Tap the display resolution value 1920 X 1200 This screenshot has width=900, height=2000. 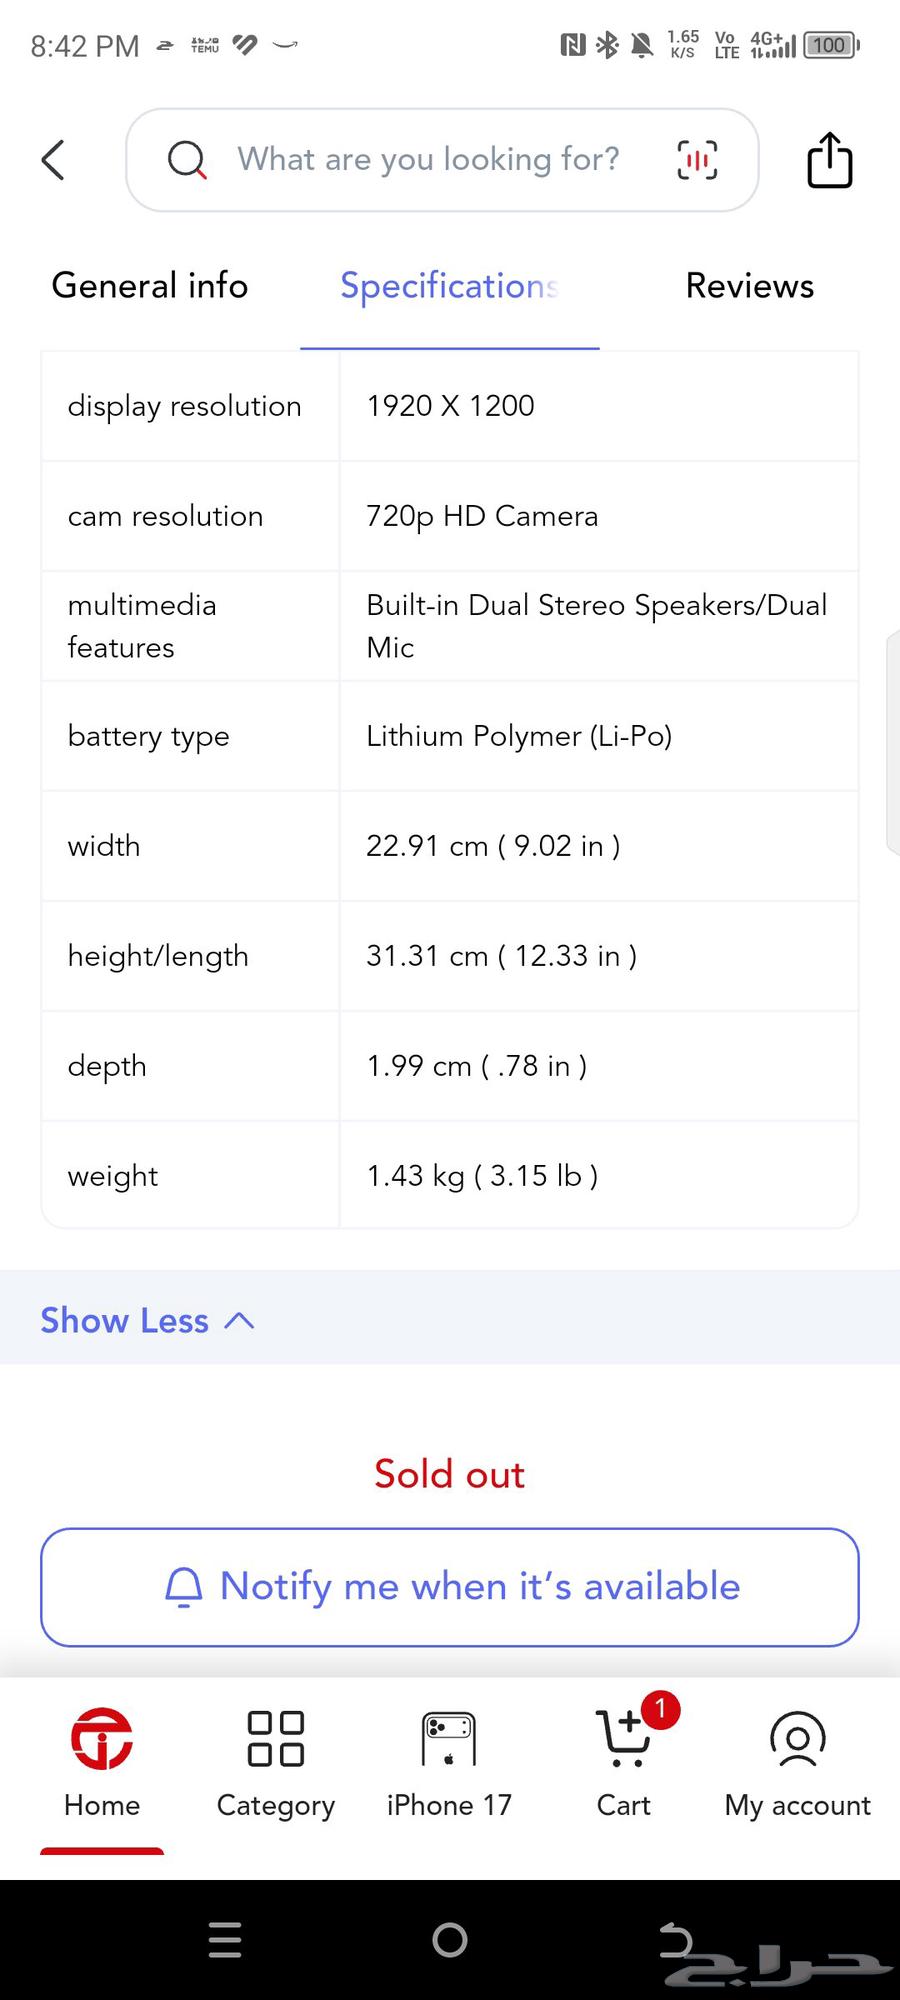tap(450, 406)
